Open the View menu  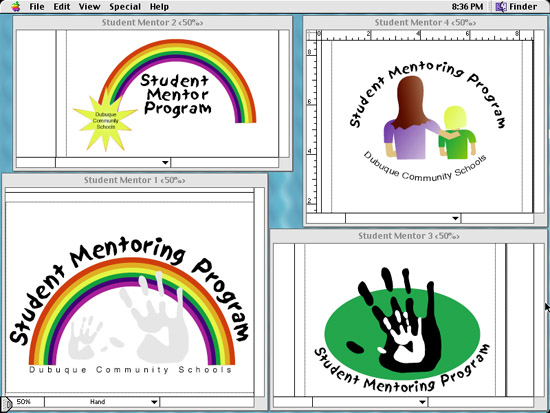[89, 7]
